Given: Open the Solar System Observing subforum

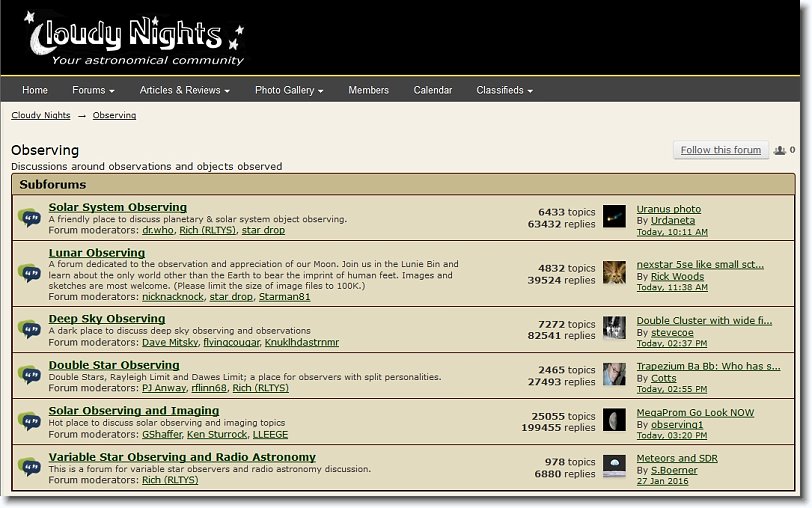Looking at the screenshot, I should click(118, 207).
